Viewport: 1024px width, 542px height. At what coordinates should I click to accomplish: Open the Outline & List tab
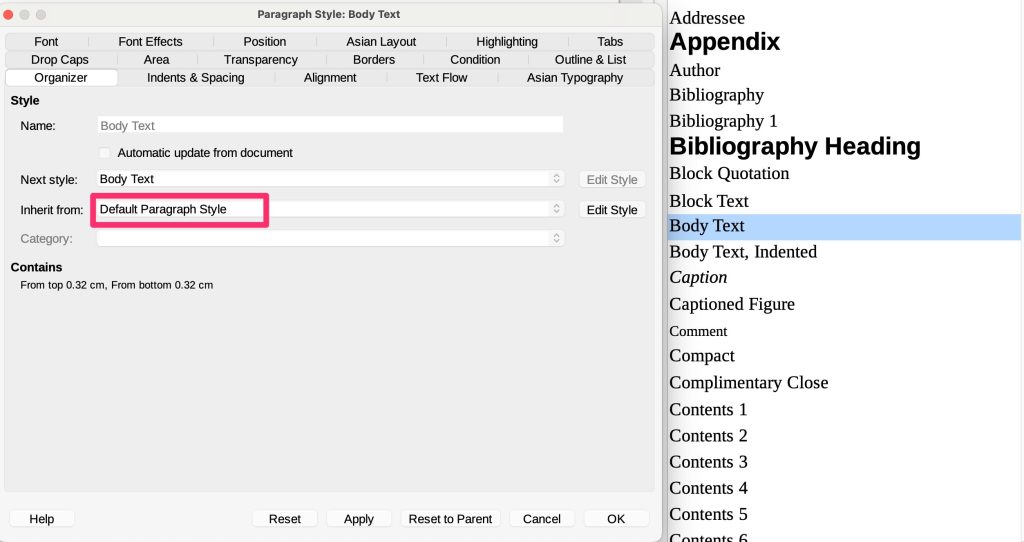(x=590, y=60)
